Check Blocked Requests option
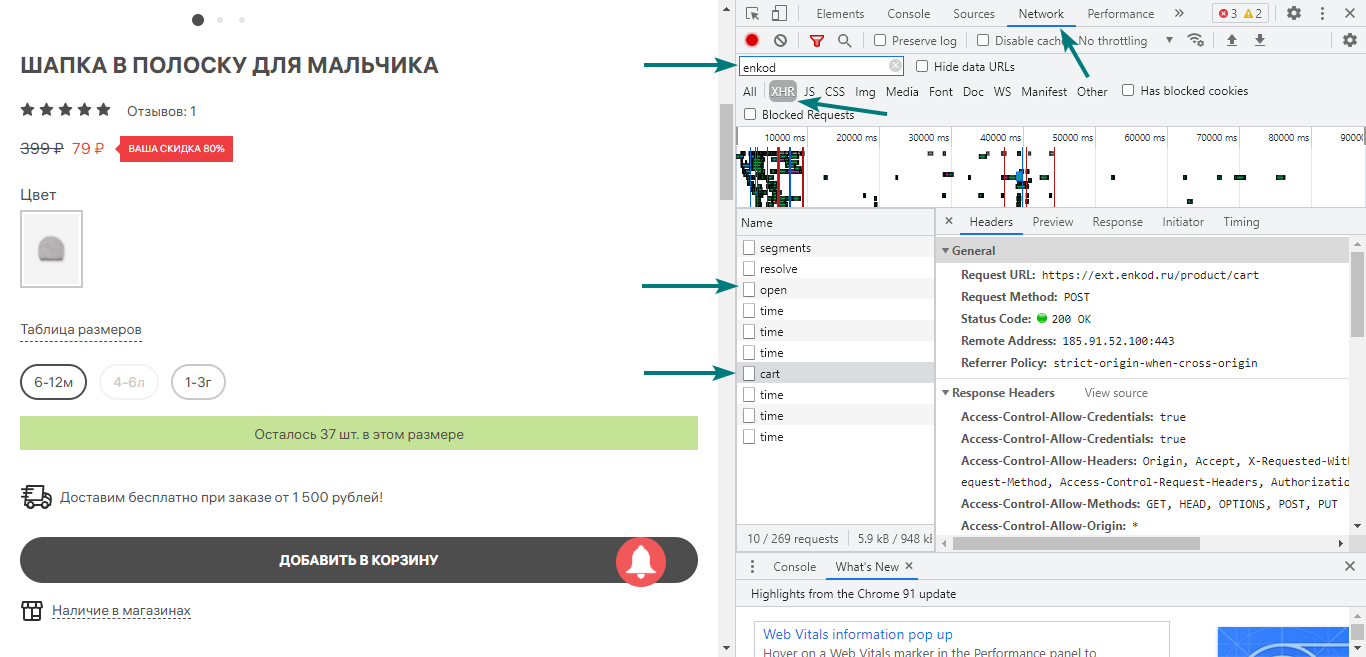This screenshot has height=657, width=1366. (750, 115)
